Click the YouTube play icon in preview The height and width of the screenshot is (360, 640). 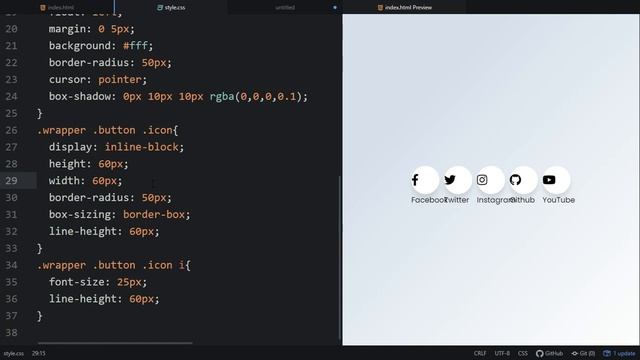[x=549, y=180]
